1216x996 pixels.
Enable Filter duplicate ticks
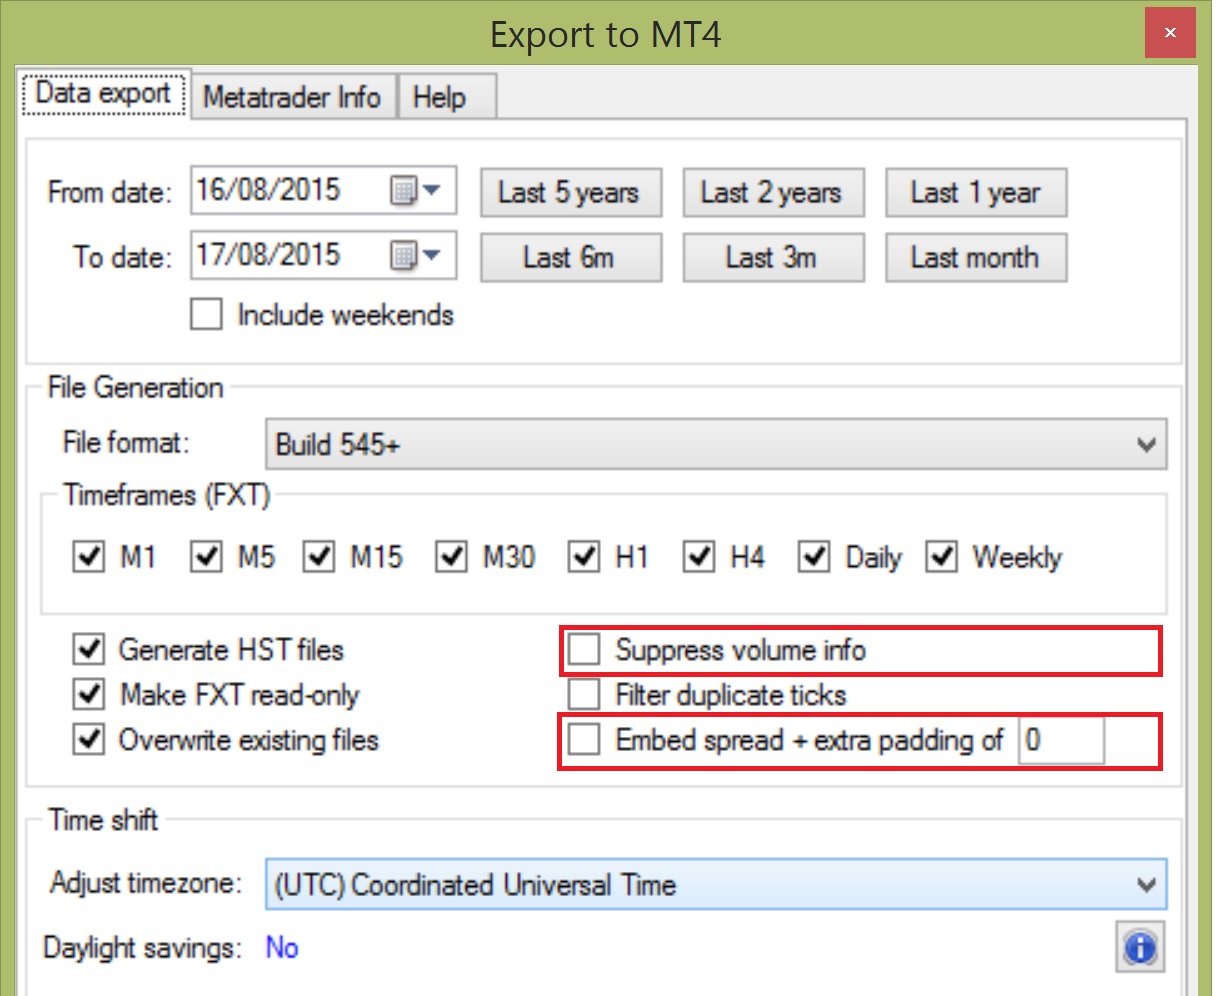pyautogui.click(x=584, y=694)
